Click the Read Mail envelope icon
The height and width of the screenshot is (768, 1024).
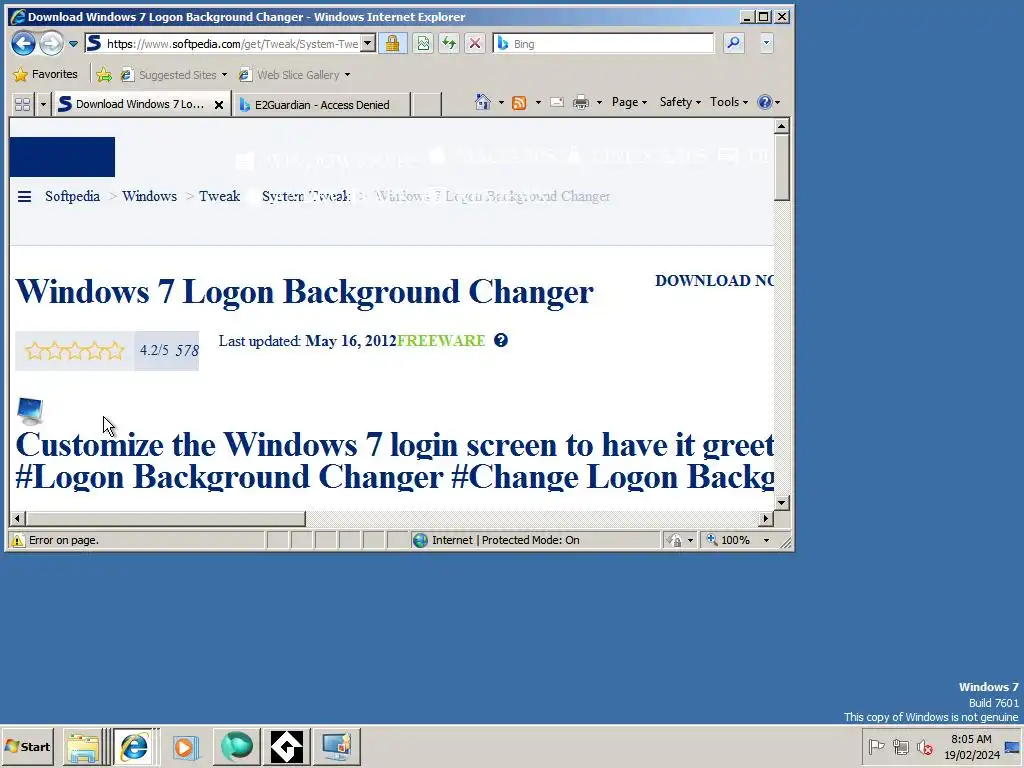557,102
